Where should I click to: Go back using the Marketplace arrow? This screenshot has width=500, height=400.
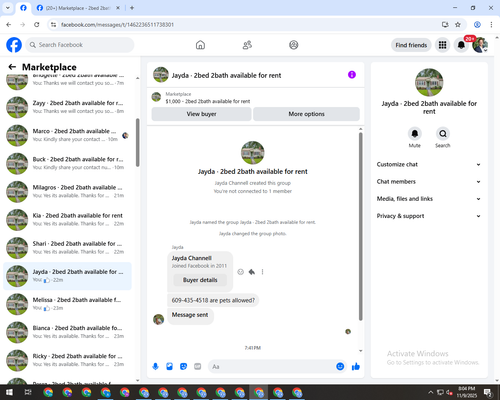coord(12,67)
